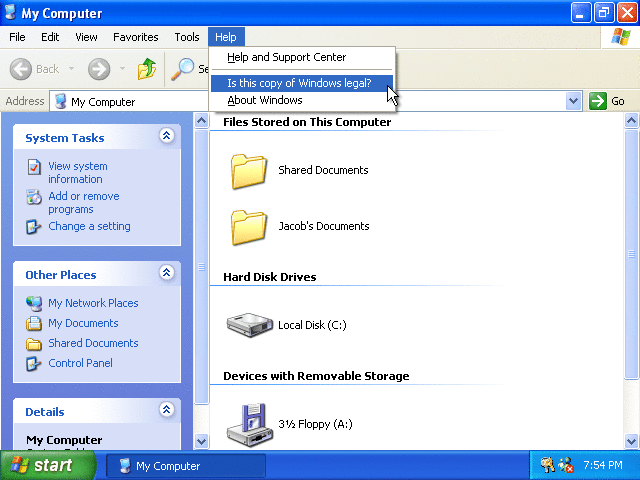
Task: Choose About Windows menu entry
Action: click(302, 100)
